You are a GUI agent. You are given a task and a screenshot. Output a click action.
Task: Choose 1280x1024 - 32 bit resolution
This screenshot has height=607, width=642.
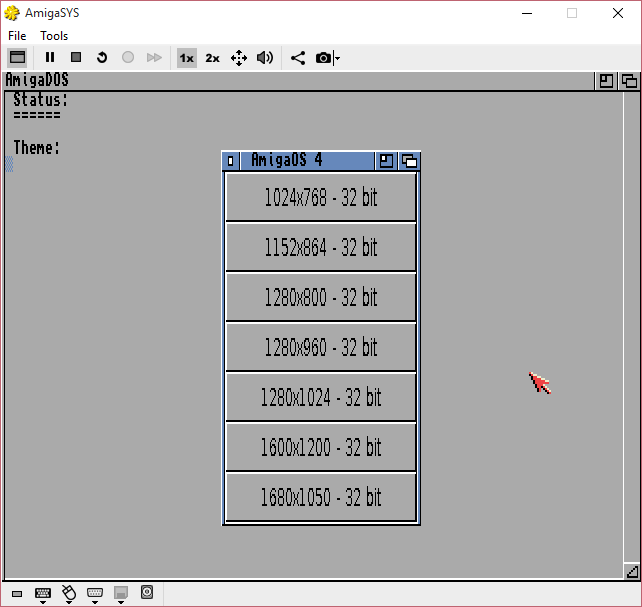click(x=321, y=397)
